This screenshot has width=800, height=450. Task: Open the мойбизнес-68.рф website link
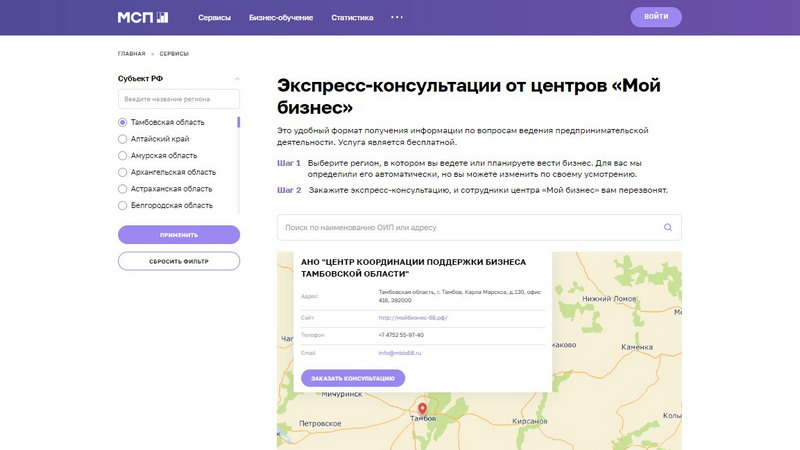[x=413, y=317]
